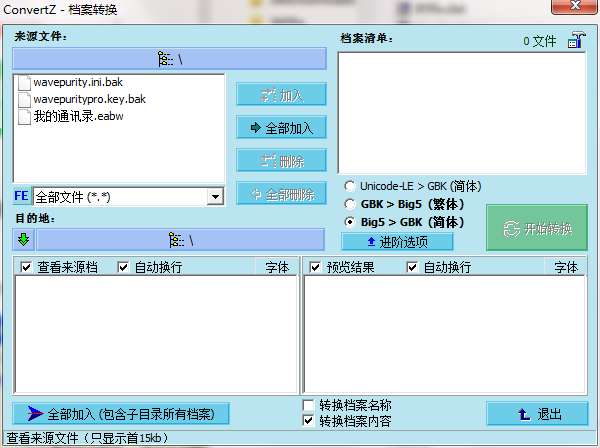The image size is (600, 448).
Task: Select Unicode-LE > GBK (简体) radio option
Action: tap(349, 186)
